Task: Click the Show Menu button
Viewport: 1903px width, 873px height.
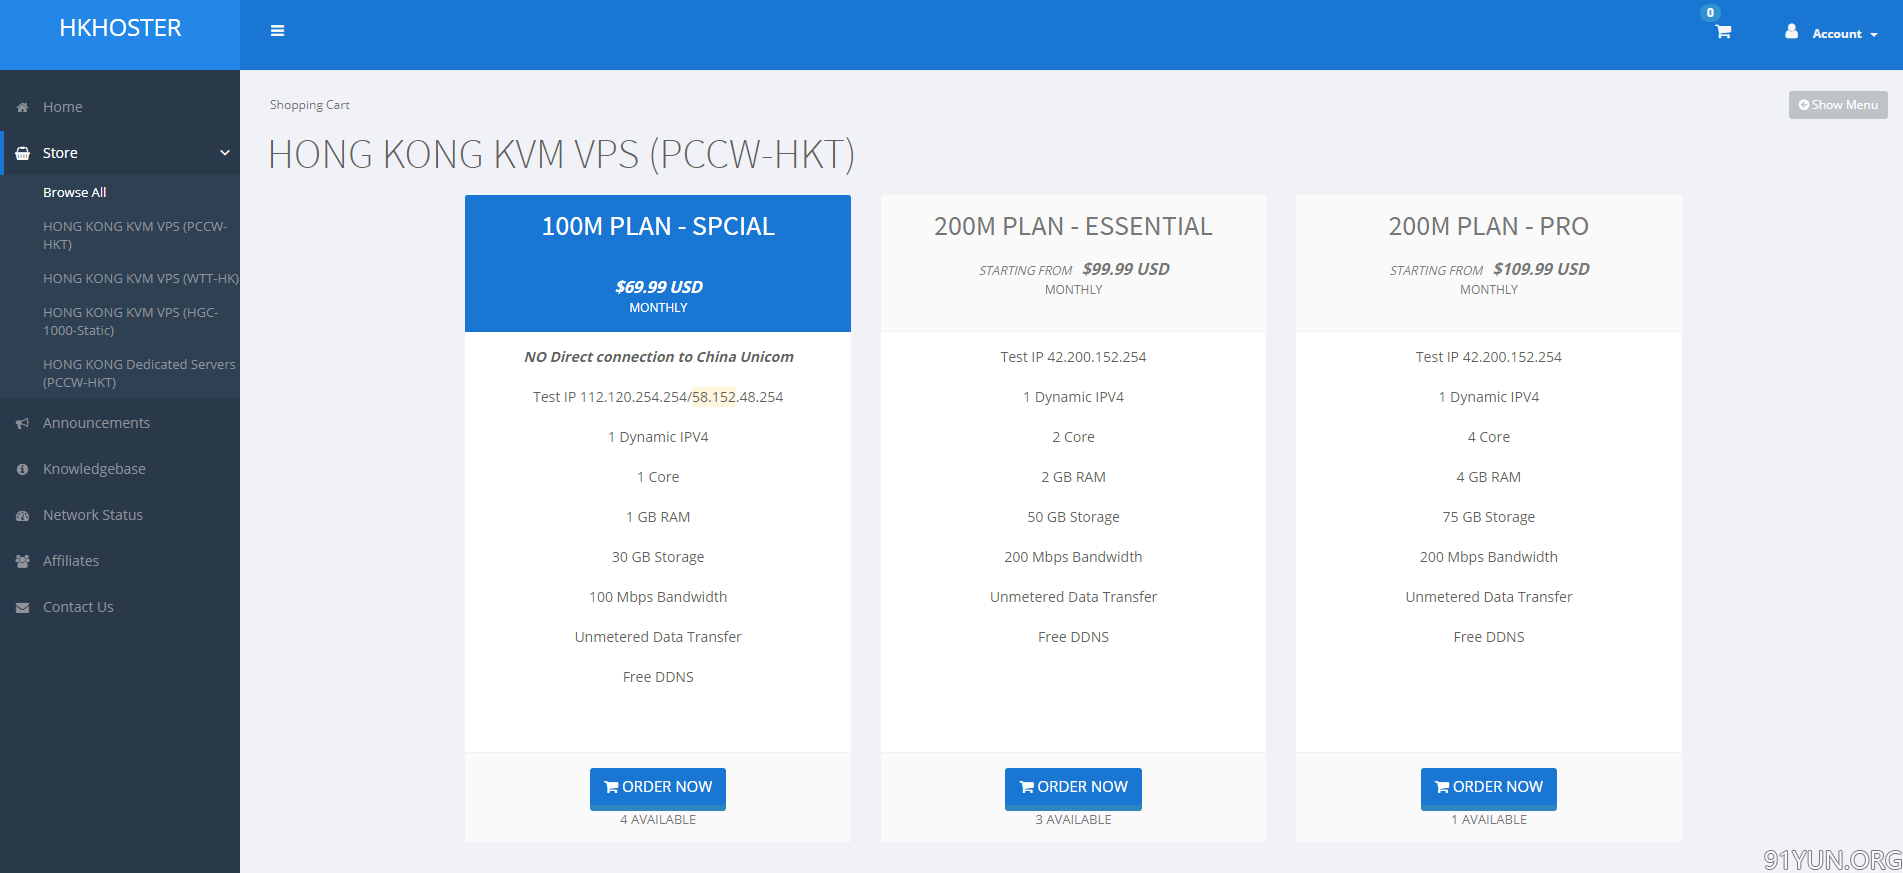Action: pos(1838,105)
